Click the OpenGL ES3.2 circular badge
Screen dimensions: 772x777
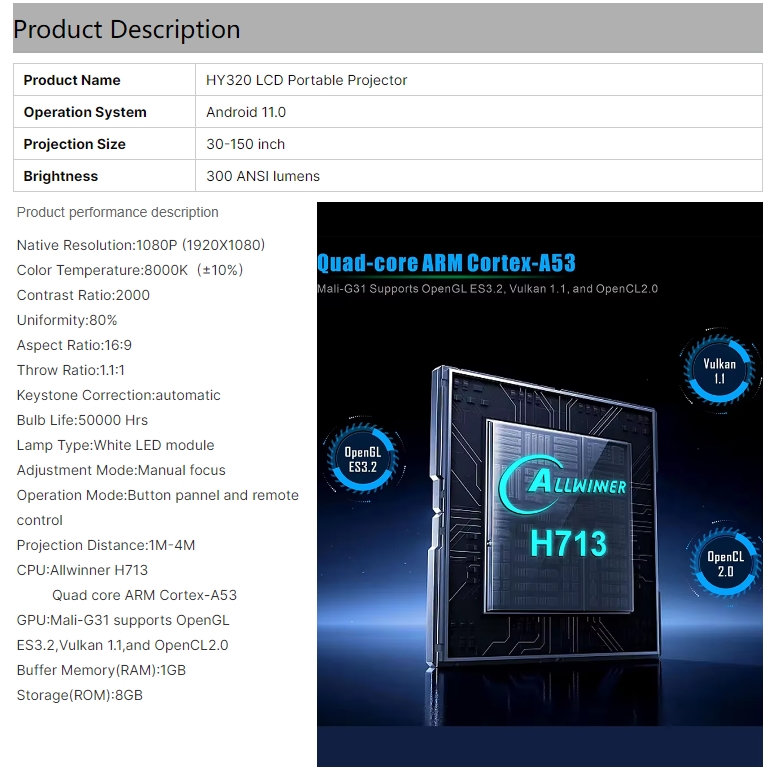pos(363,459)
